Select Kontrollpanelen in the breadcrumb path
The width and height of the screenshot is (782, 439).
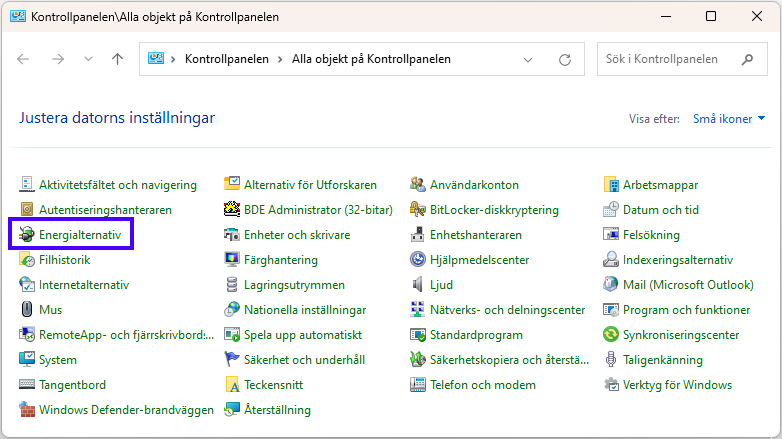[226, 59]
